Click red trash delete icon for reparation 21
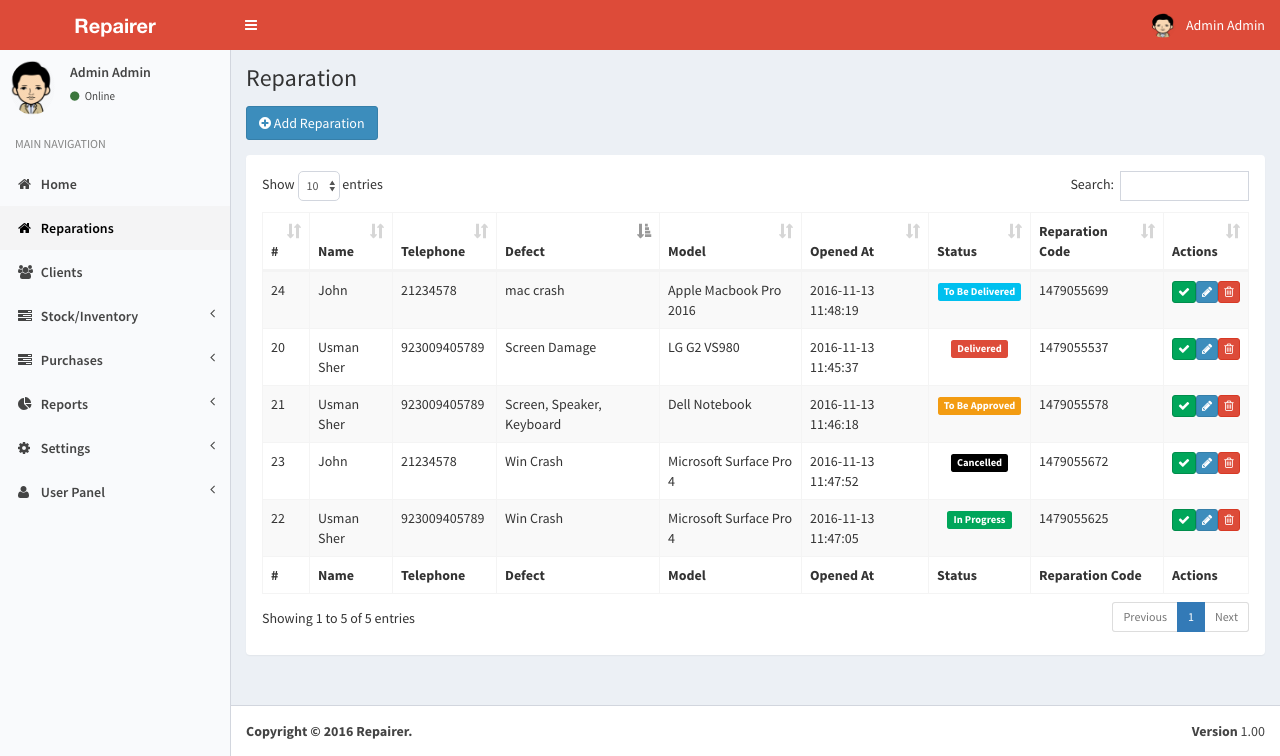This screenshot has height=756, width=1280. (x=1229, y=406)
